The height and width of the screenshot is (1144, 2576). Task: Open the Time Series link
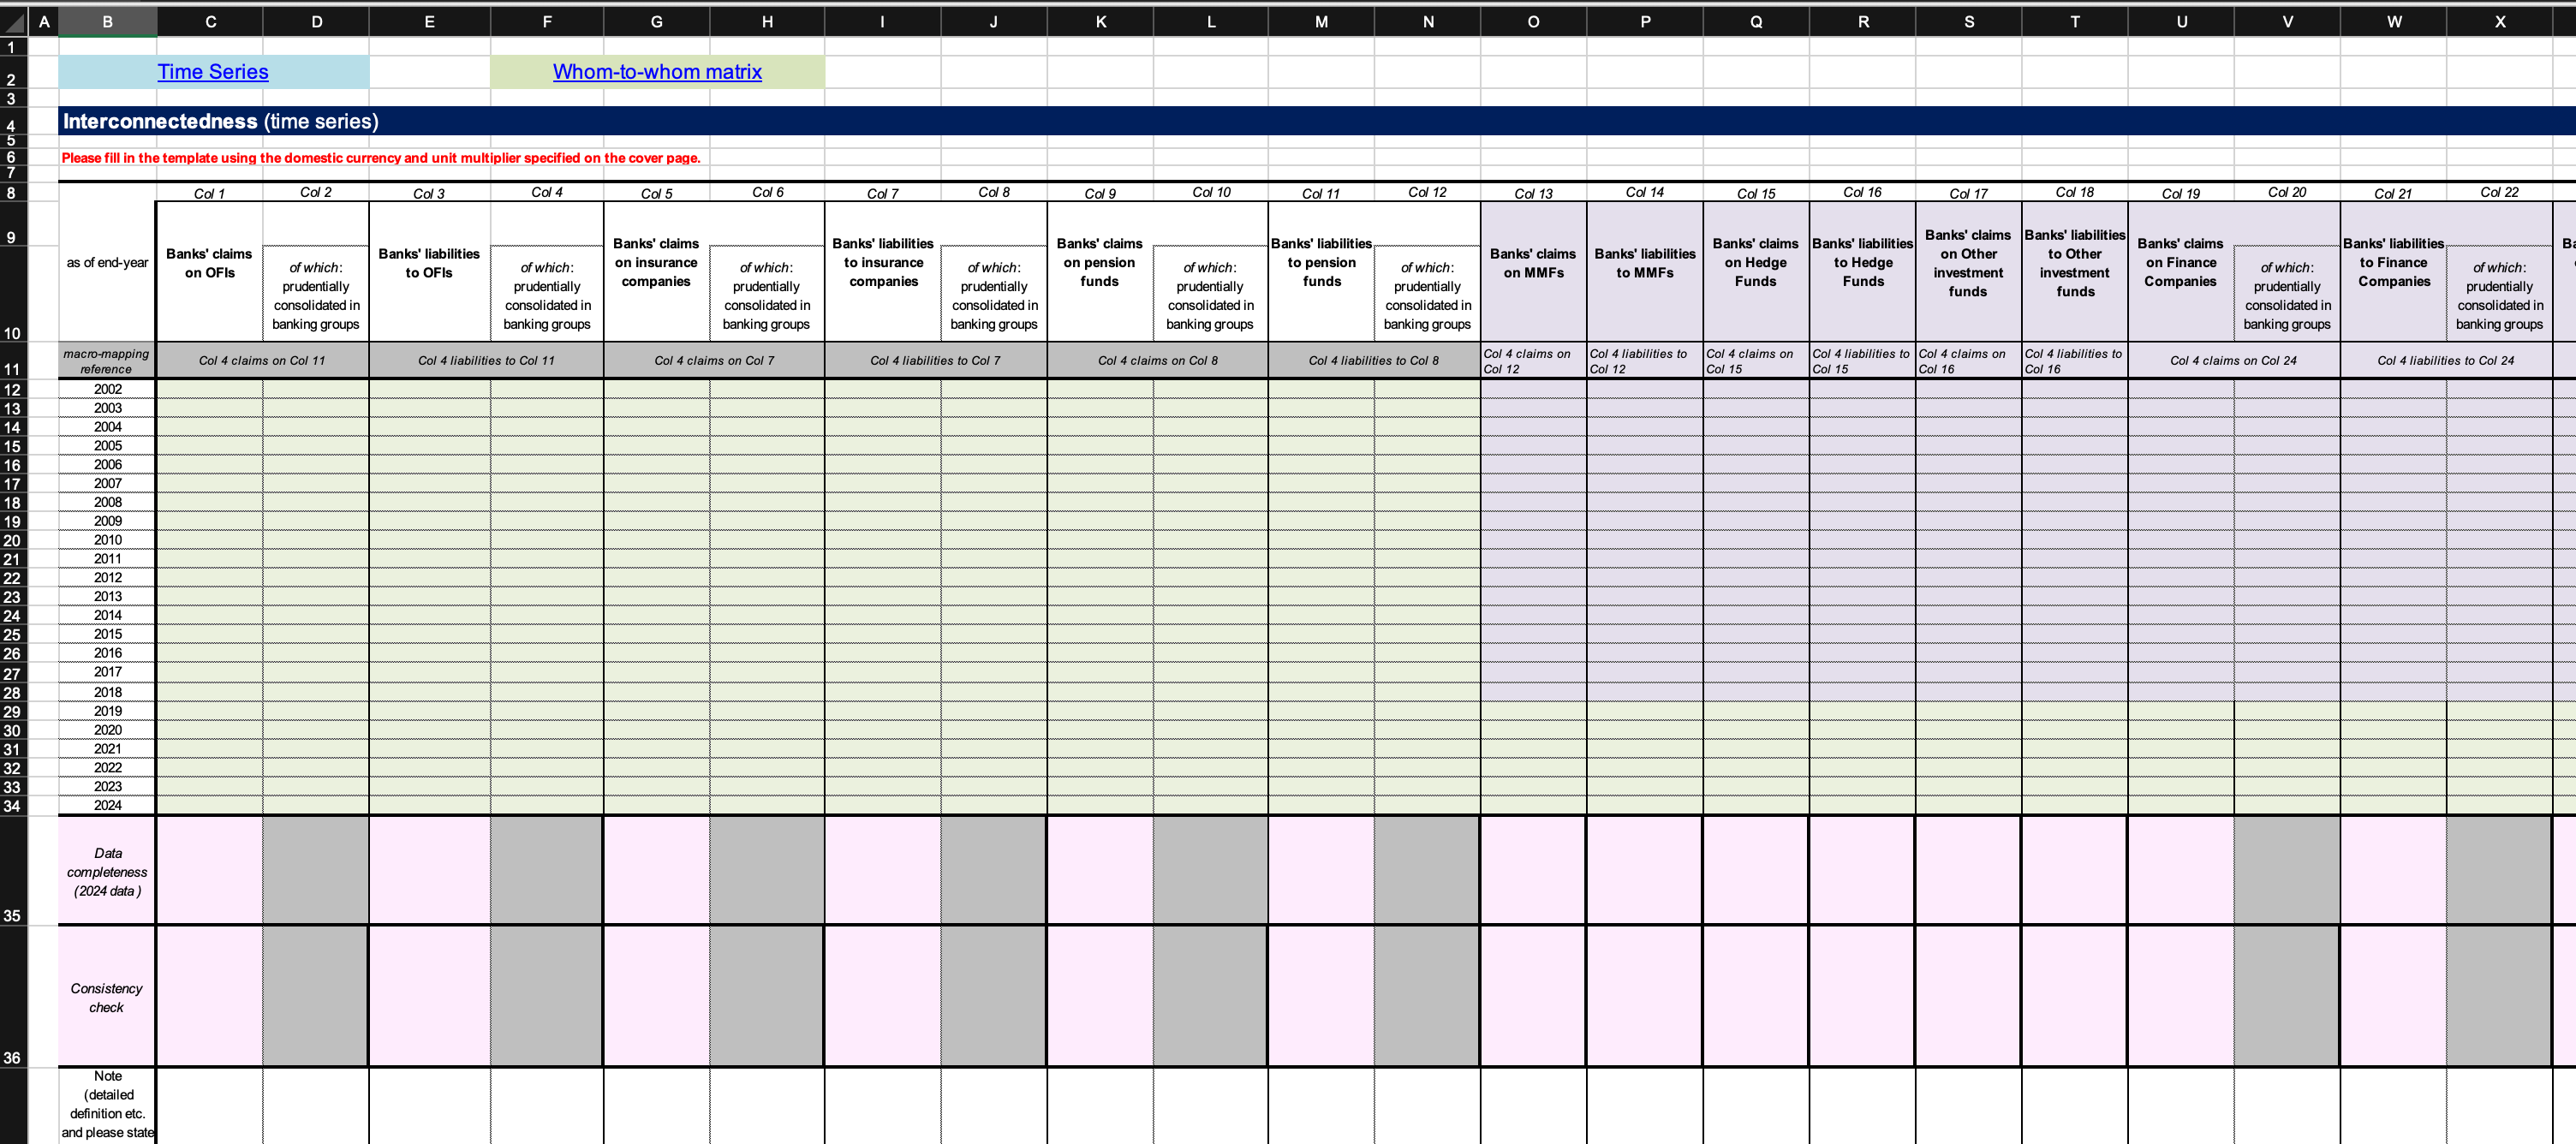pos(213,72)
